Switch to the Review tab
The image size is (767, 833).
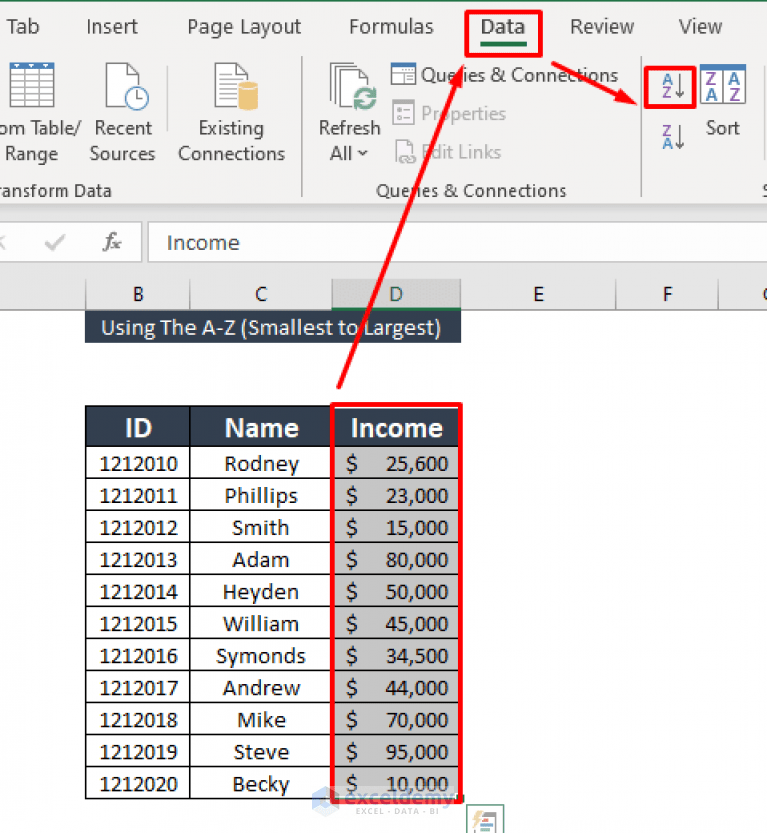coord(602,27)
